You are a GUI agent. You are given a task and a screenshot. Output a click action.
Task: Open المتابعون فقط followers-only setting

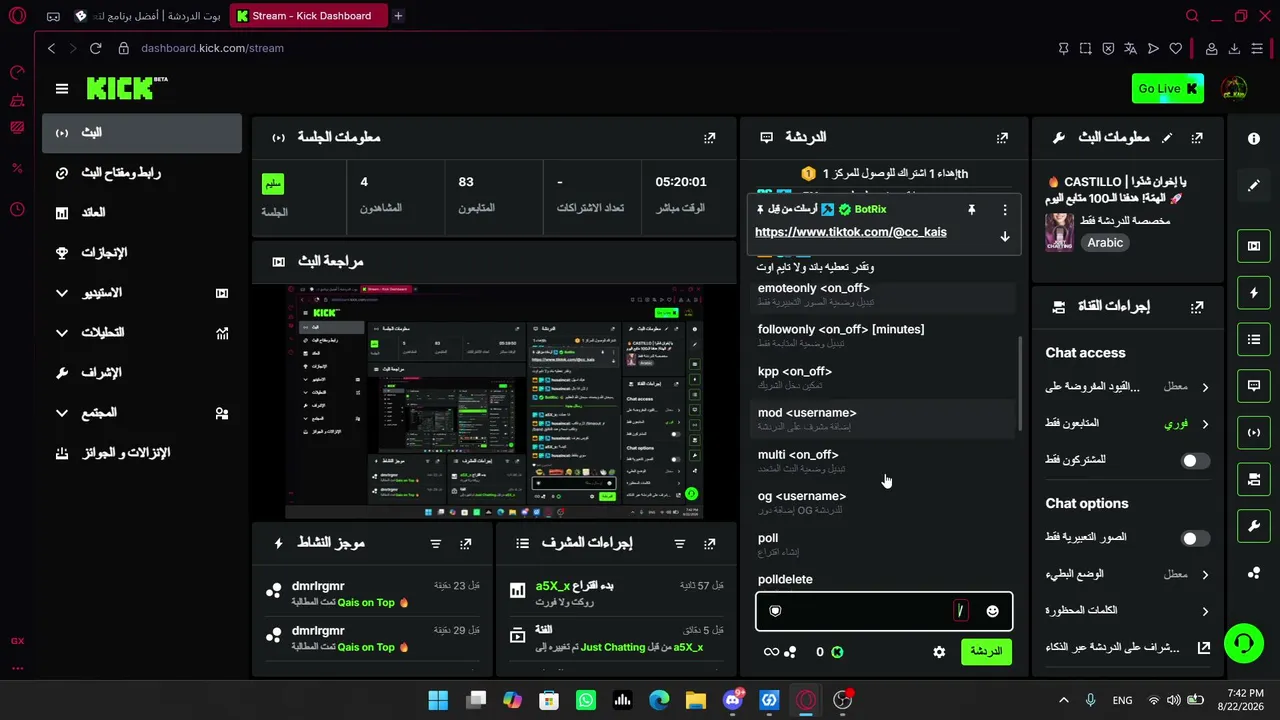[x=1128, y=424]
